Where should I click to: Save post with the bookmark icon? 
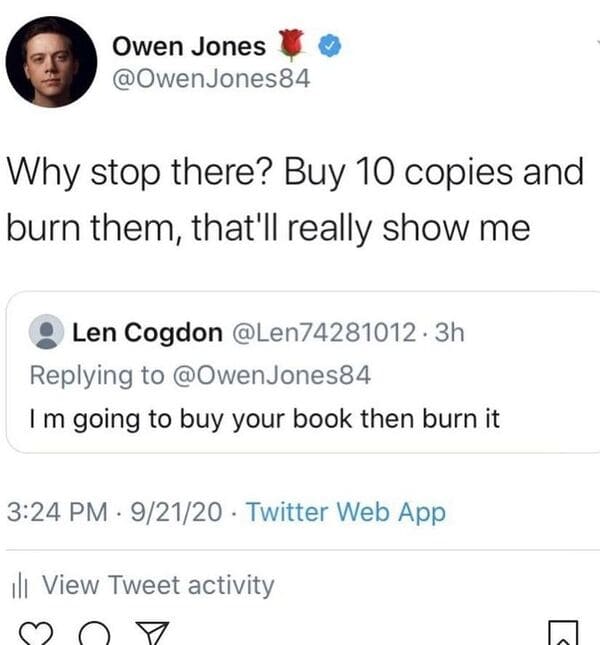pos(563,633)
